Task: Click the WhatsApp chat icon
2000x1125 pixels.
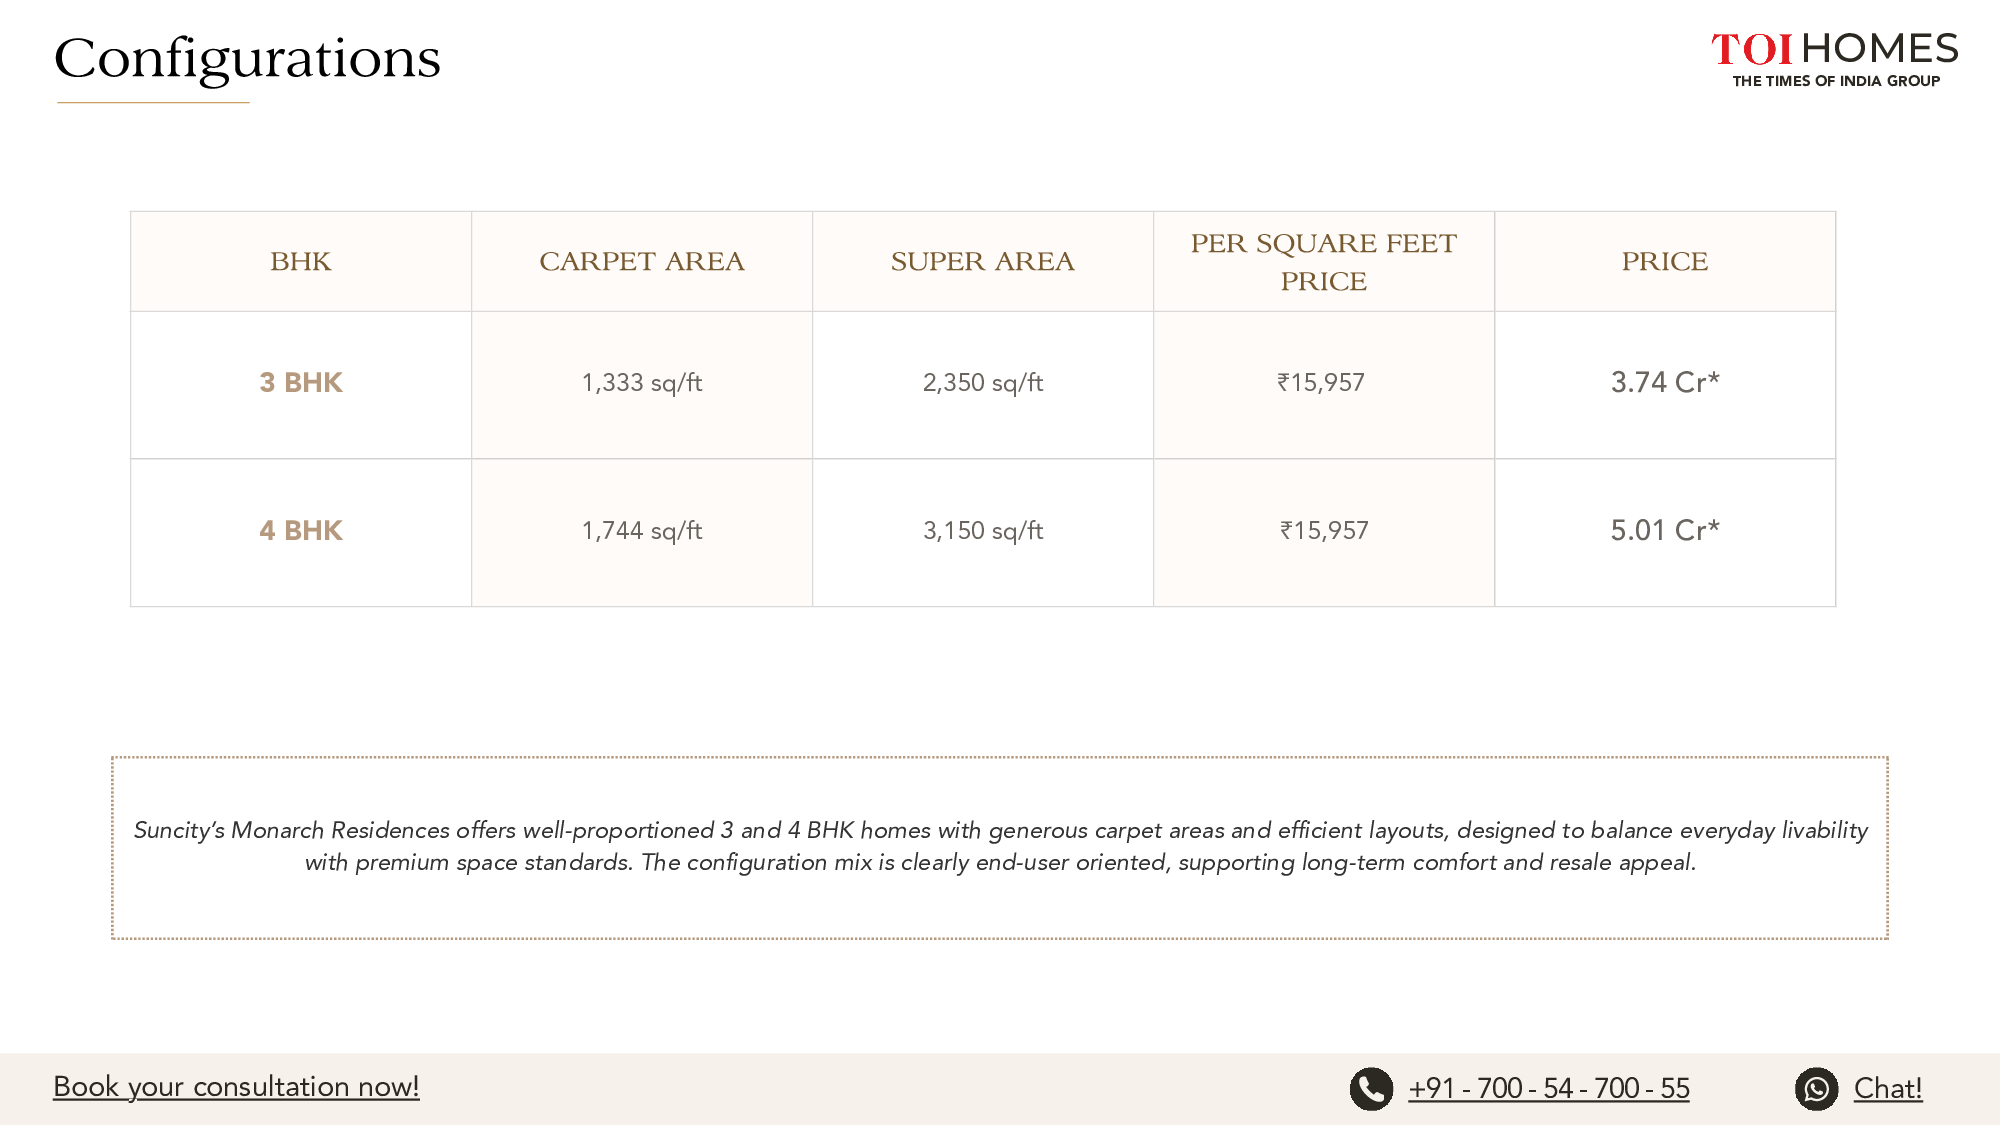Action: coord(1816,1089)
